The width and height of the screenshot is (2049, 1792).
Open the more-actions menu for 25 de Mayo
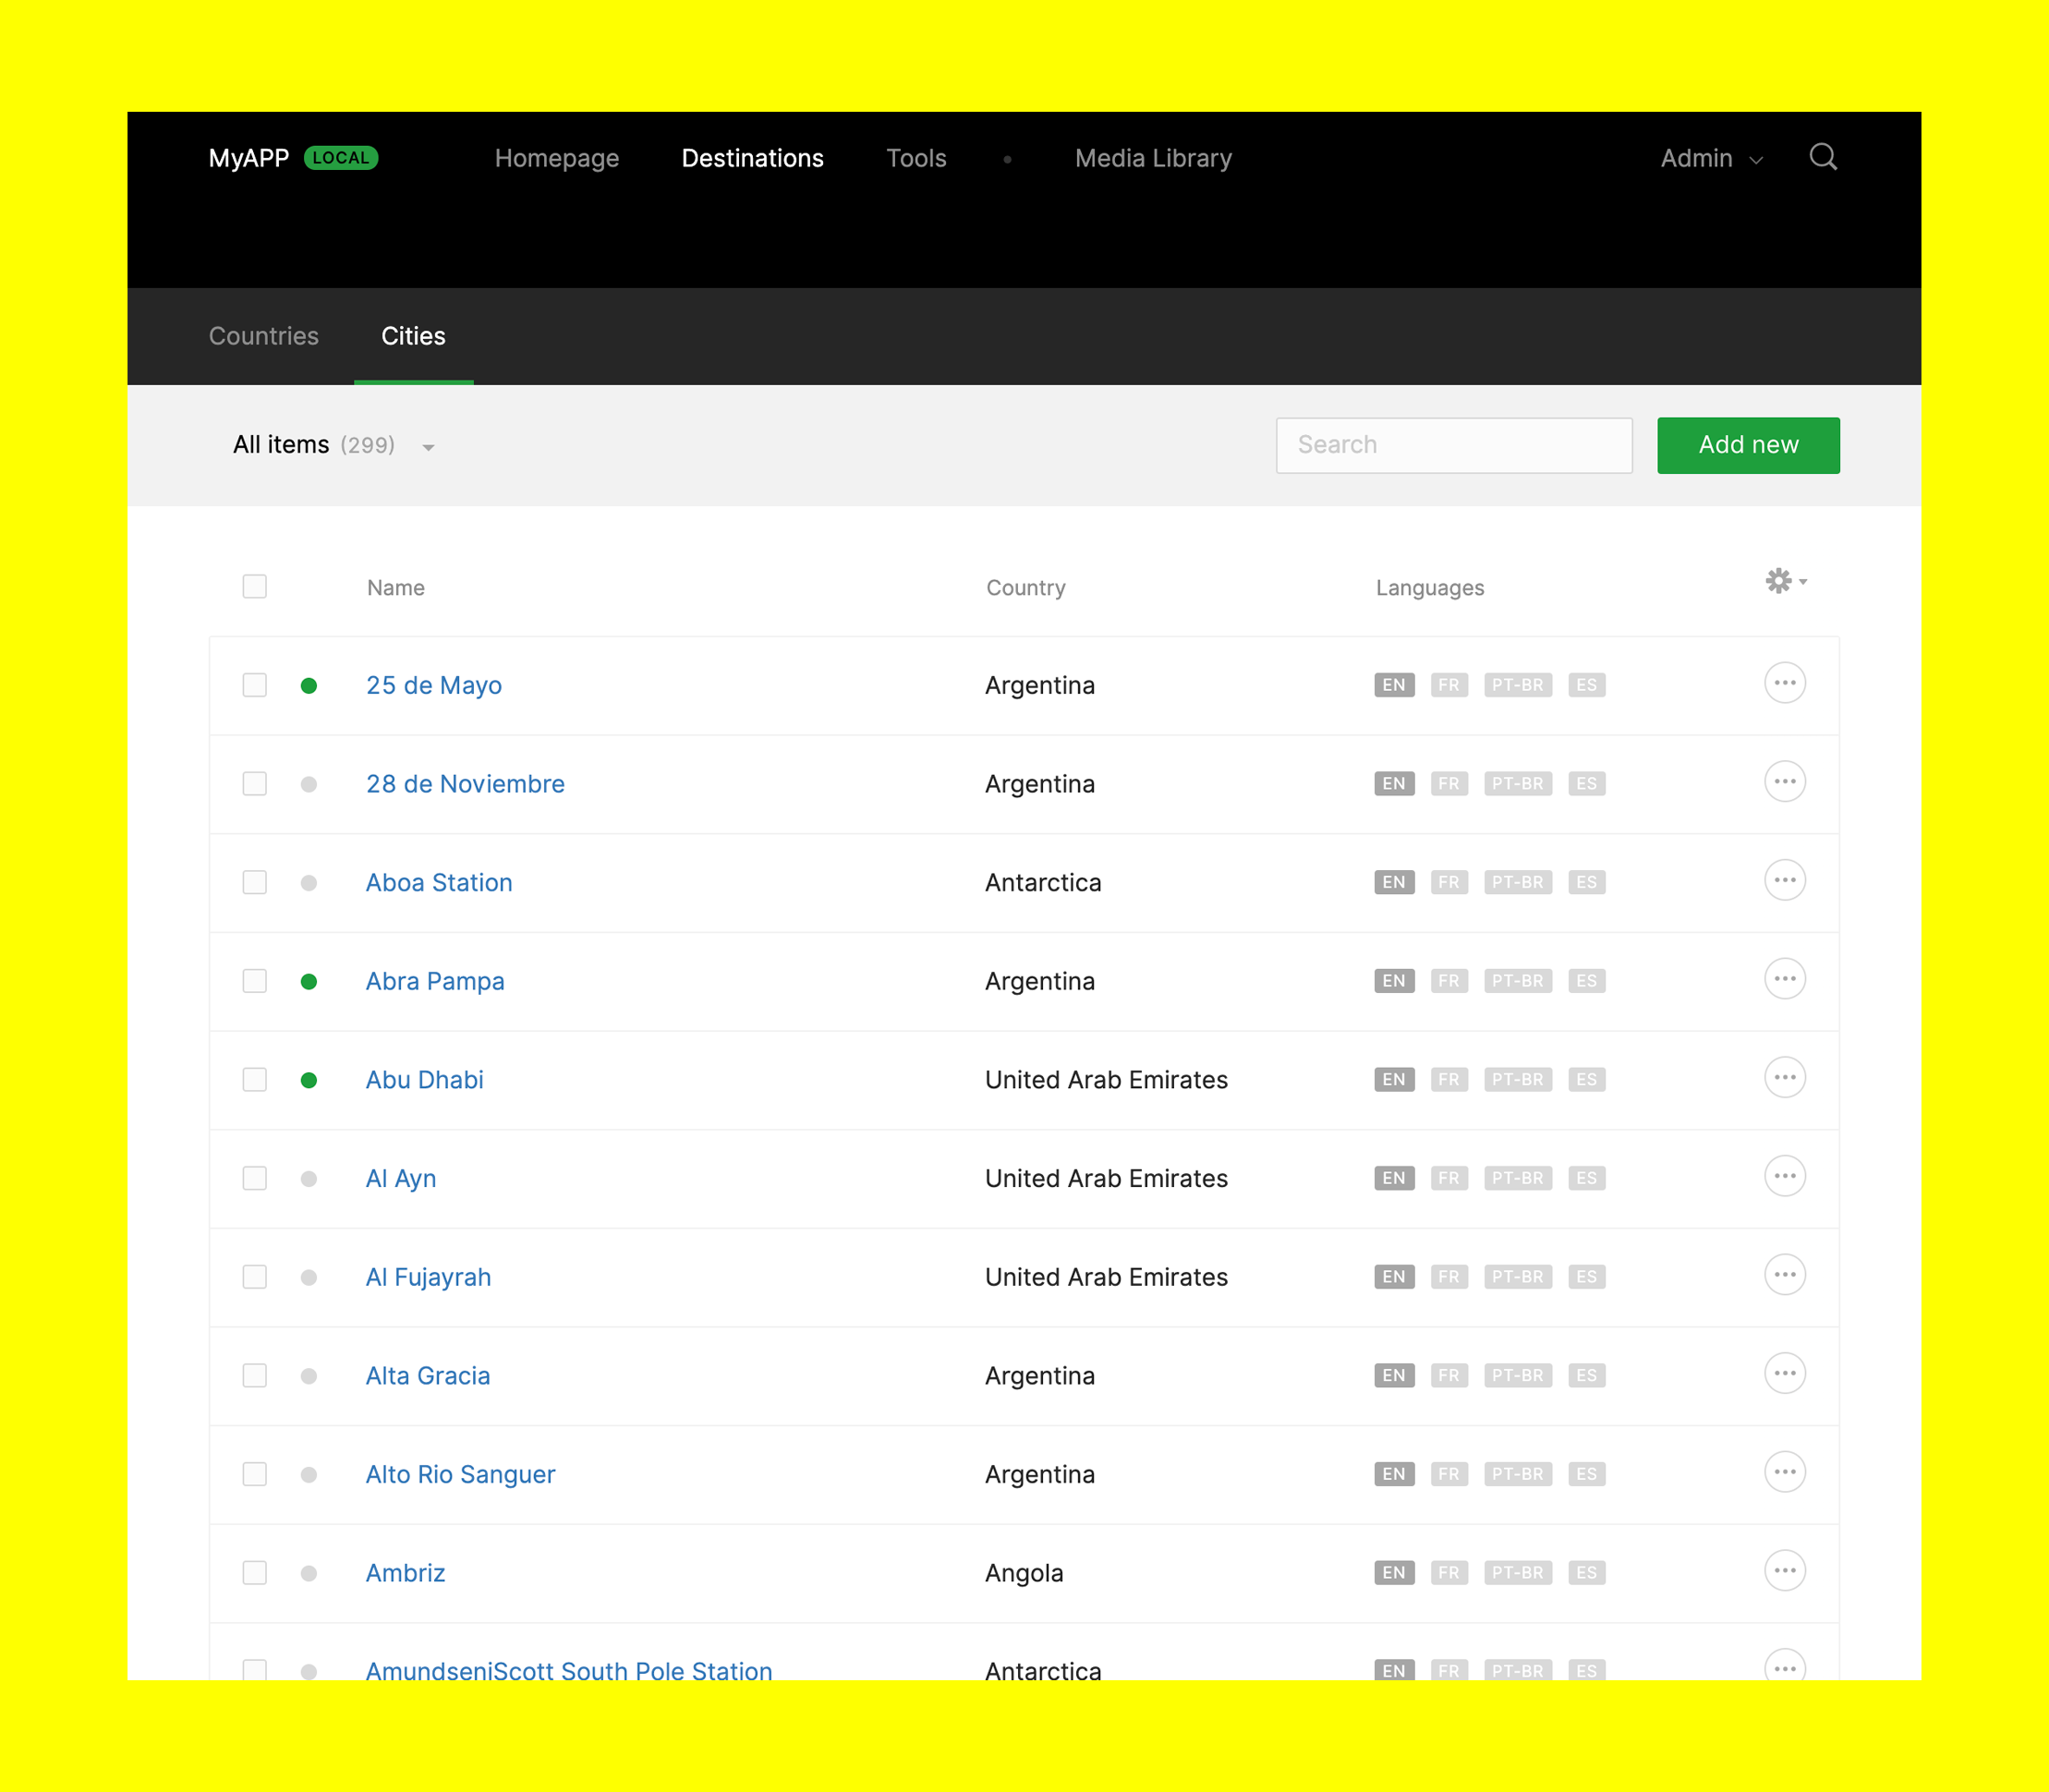coord(1784,684)
